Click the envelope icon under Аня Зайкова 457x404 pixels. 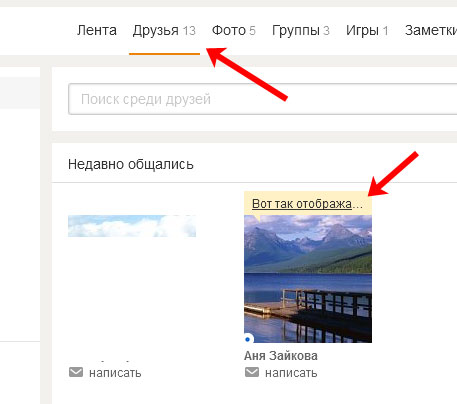[252, 372]
